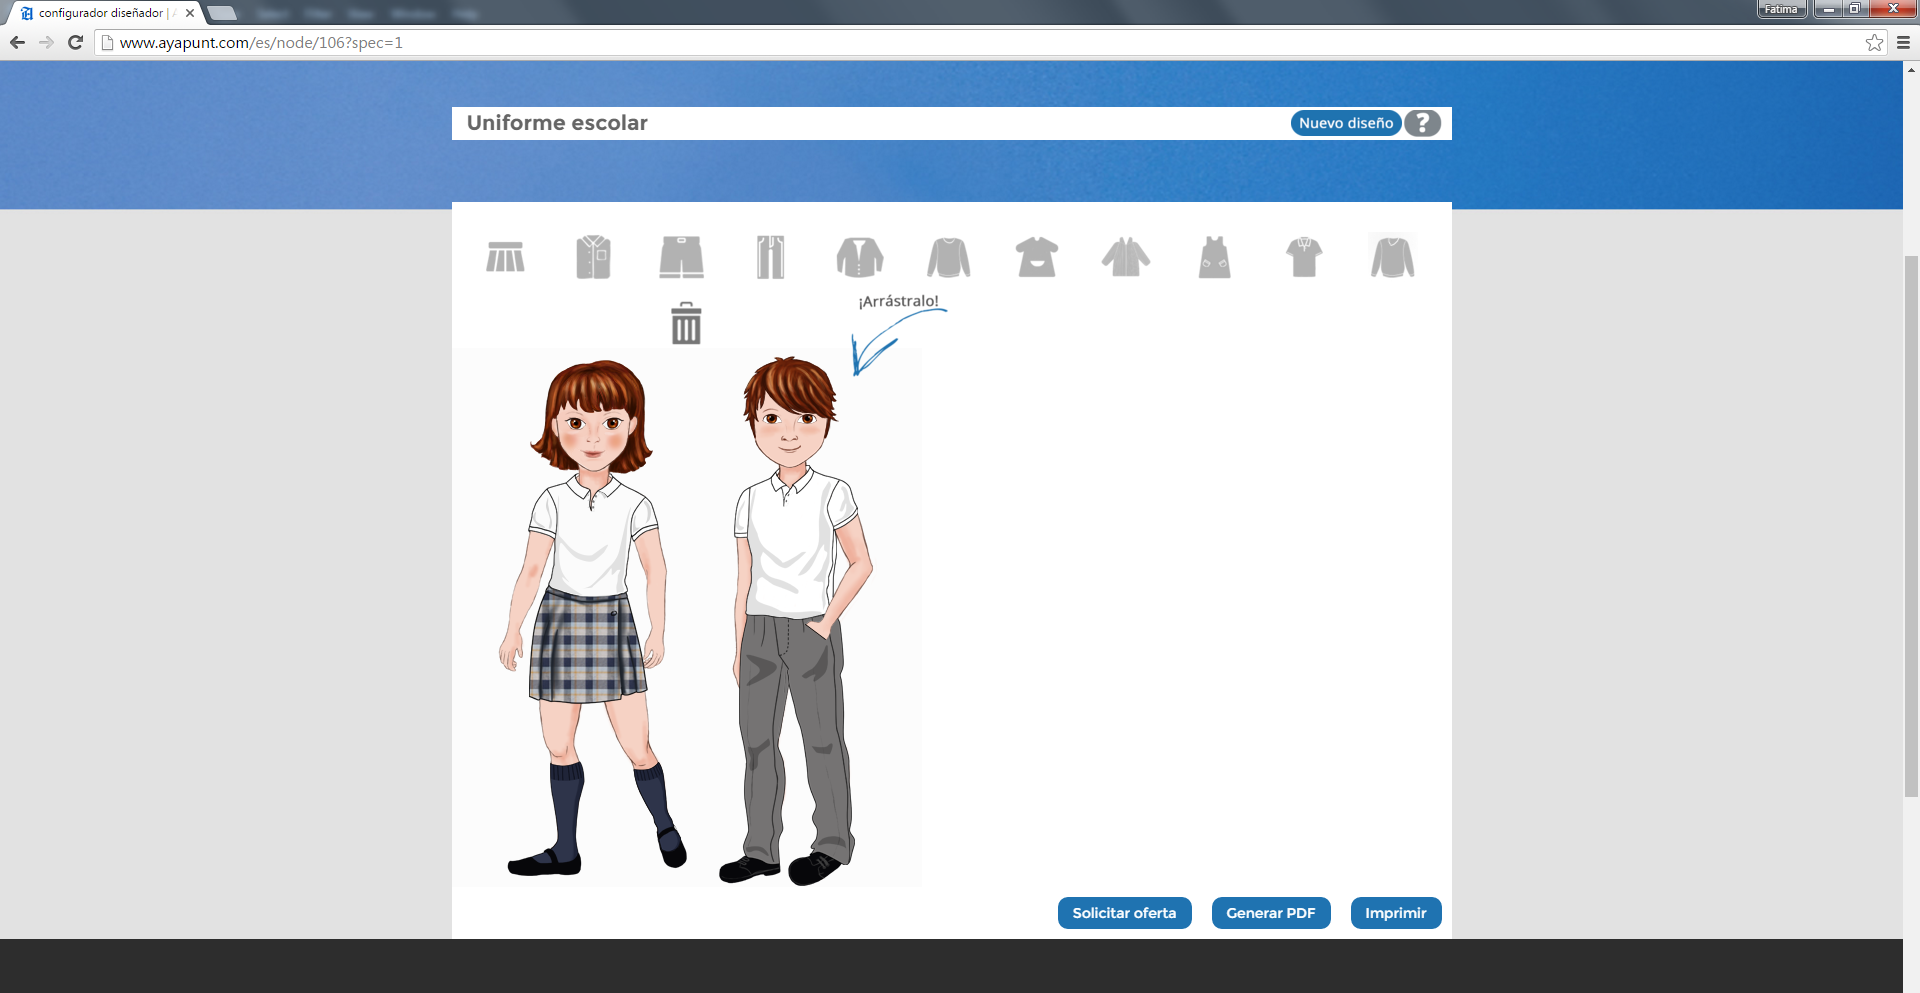Select the long trousers icon
The height and width of the screenshot is (993, 1920).
770,257
